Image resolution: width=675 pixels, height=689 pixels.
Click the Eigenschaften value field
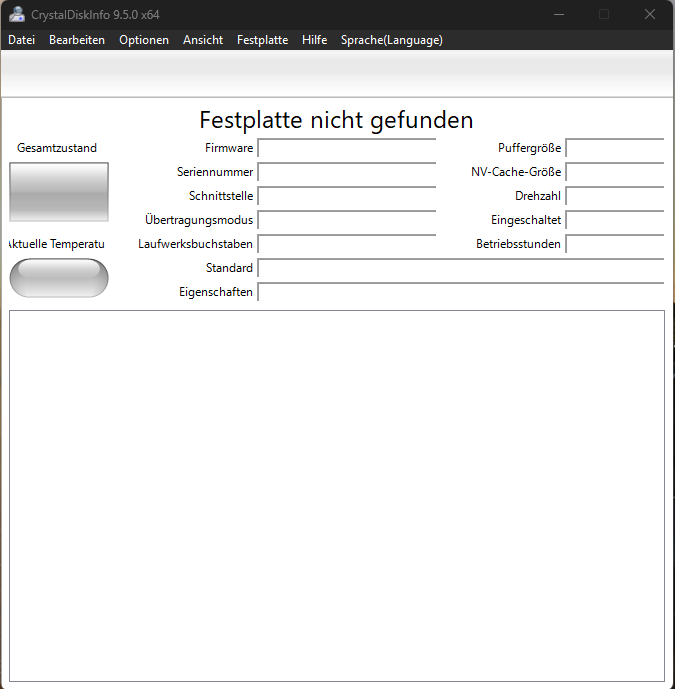pos(461,292)
